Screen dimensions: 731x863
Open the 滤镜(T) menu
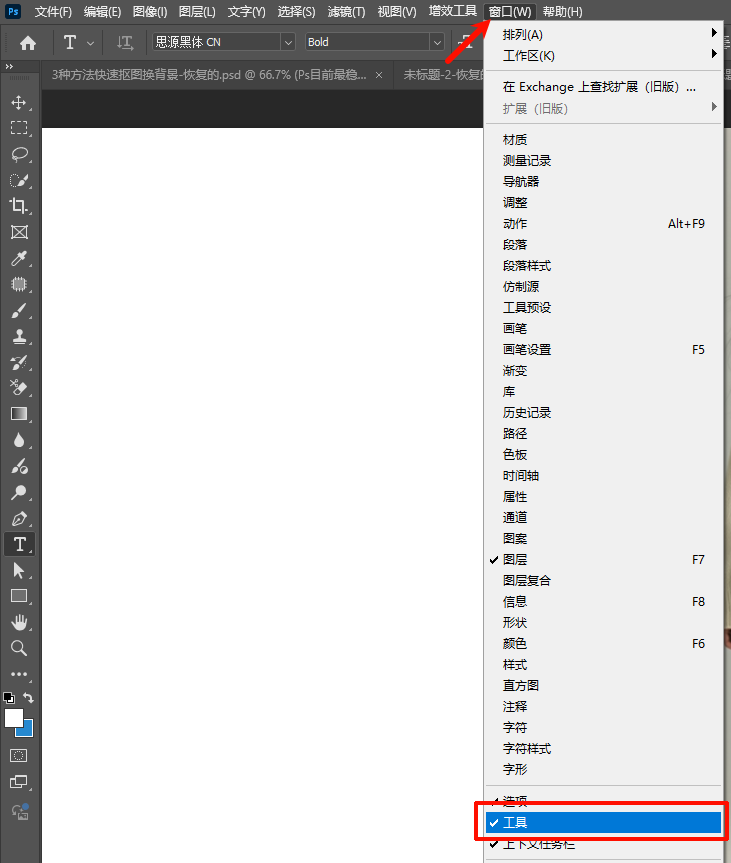coord(346,12)
